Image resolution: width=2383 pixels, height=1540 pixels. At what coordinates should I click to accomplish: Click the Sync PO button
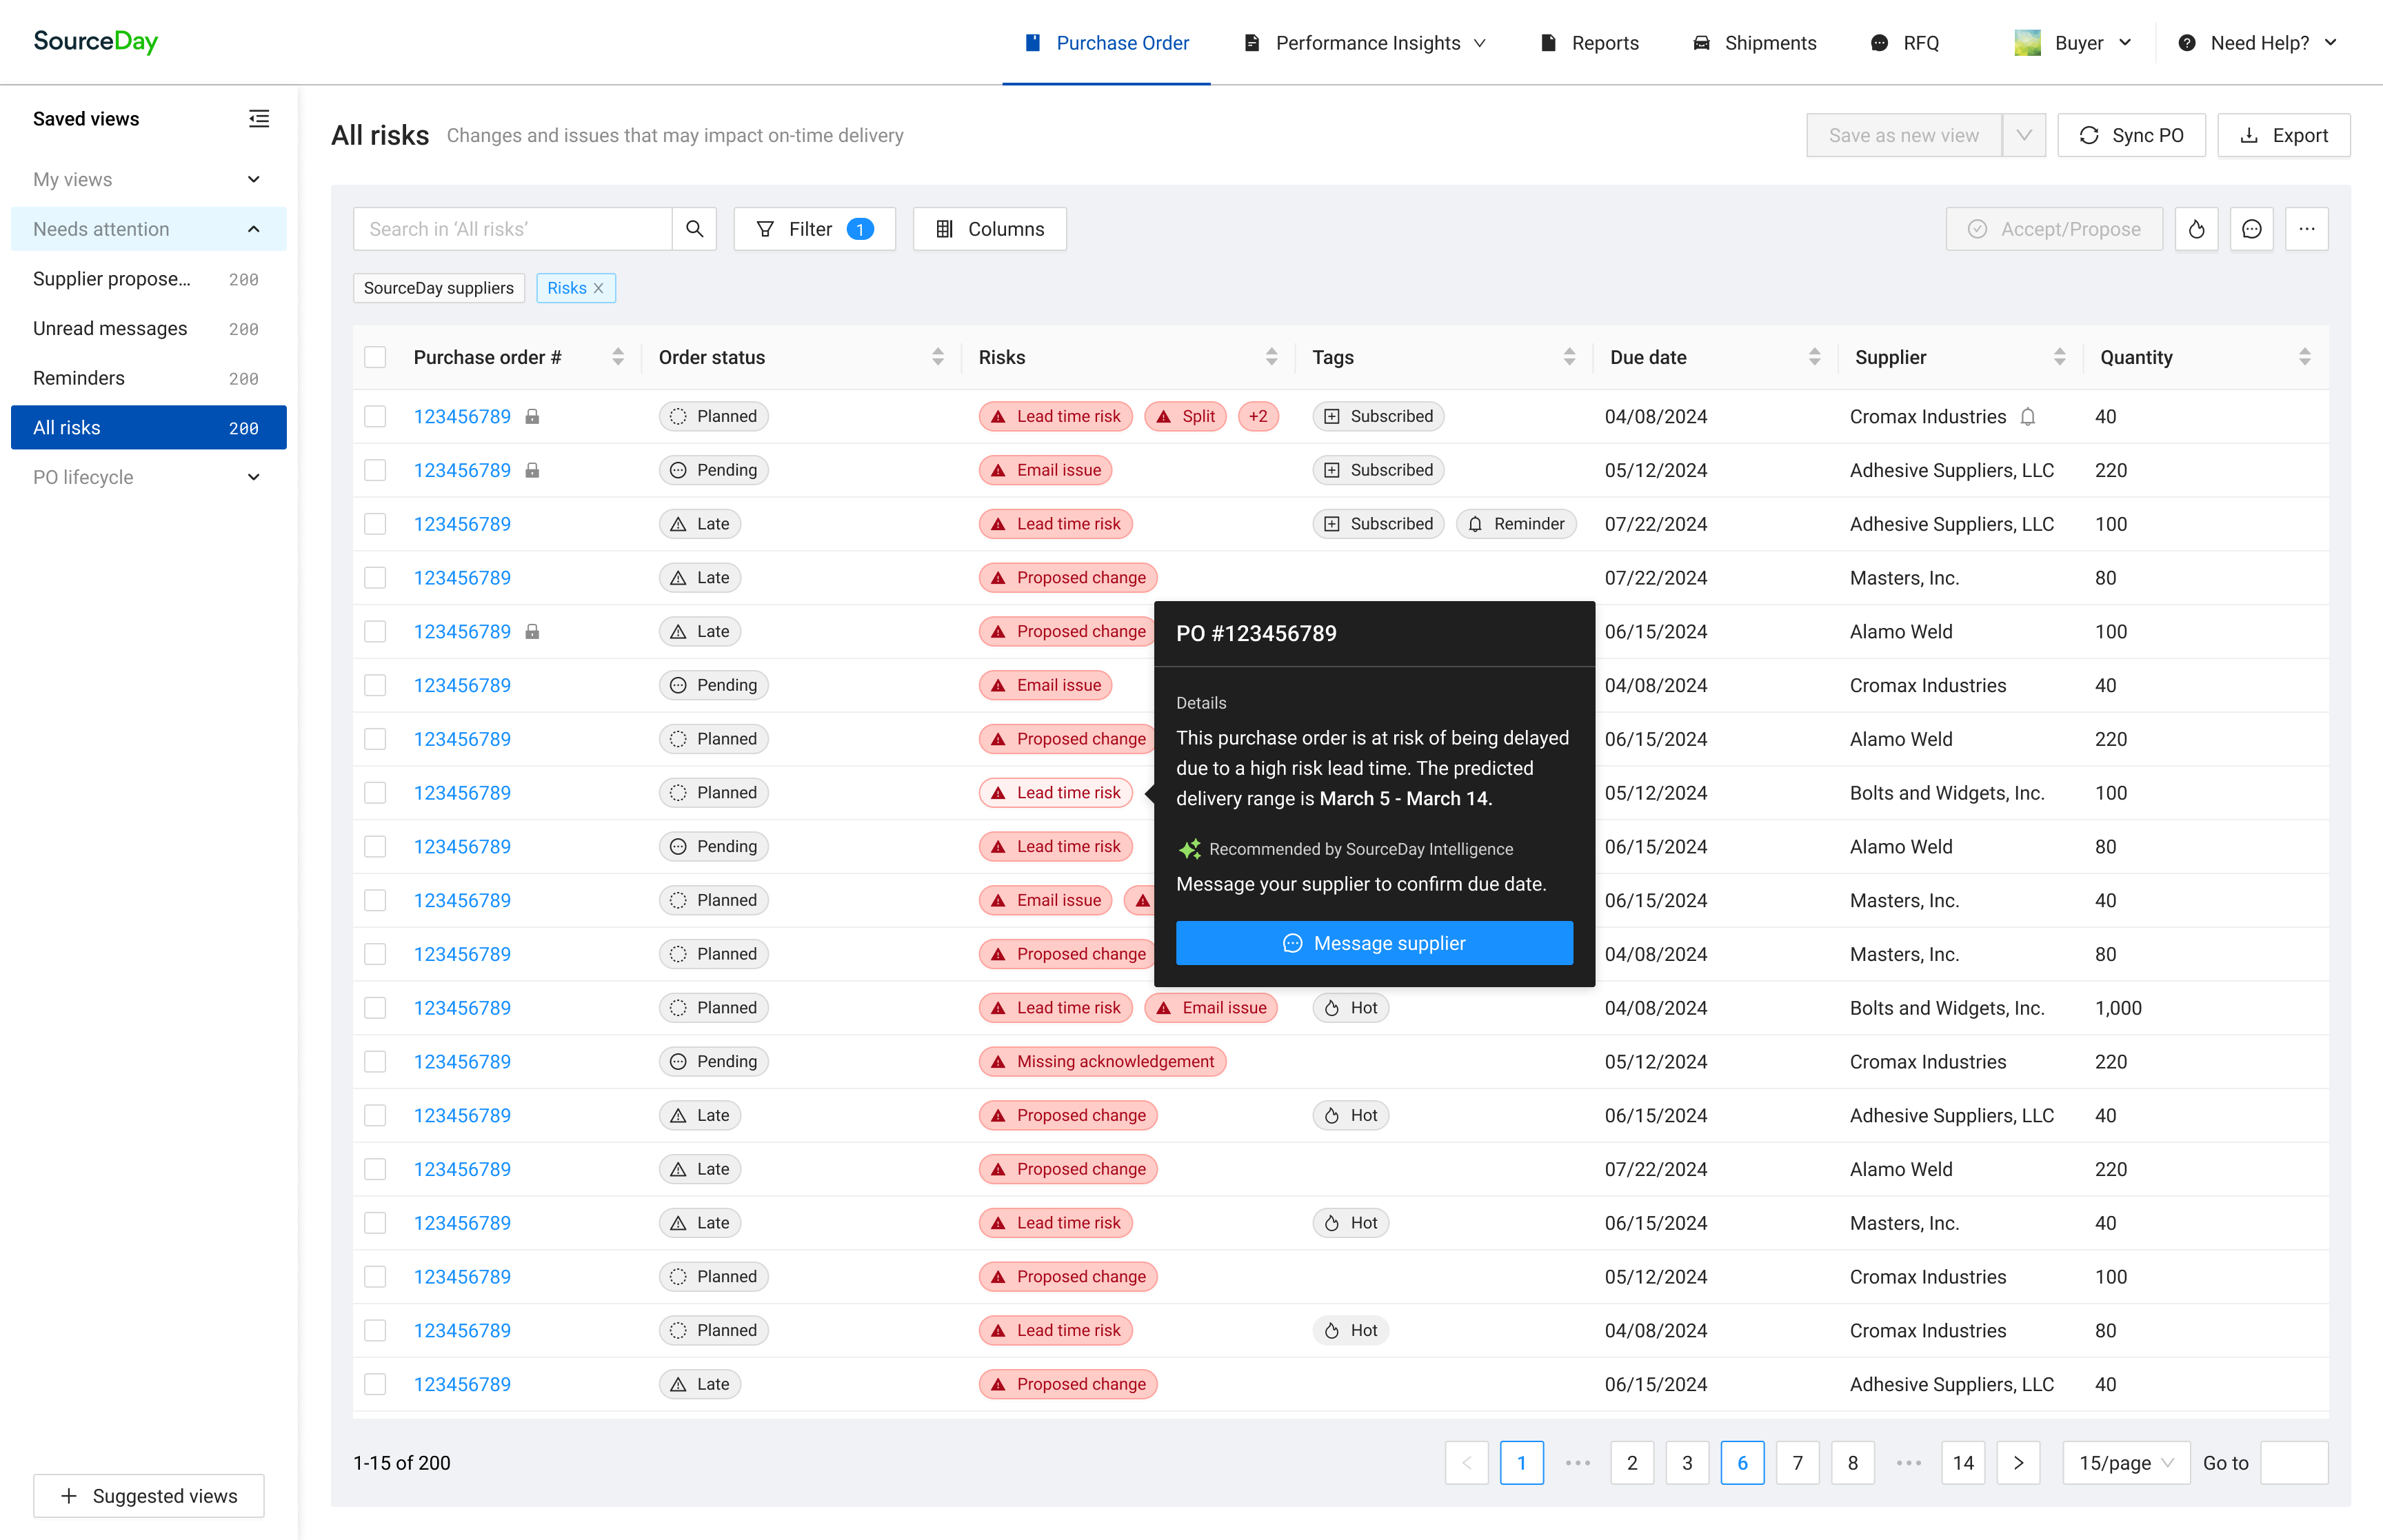(x=2131, y=135)
